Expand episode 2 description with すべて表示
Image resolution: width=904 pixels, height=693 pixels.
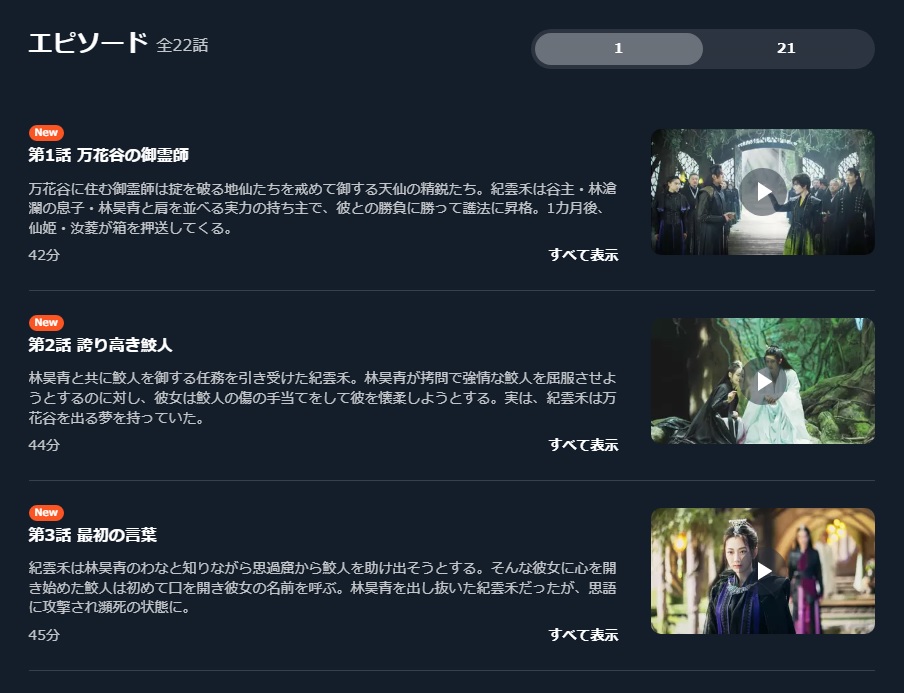[583, 445]
